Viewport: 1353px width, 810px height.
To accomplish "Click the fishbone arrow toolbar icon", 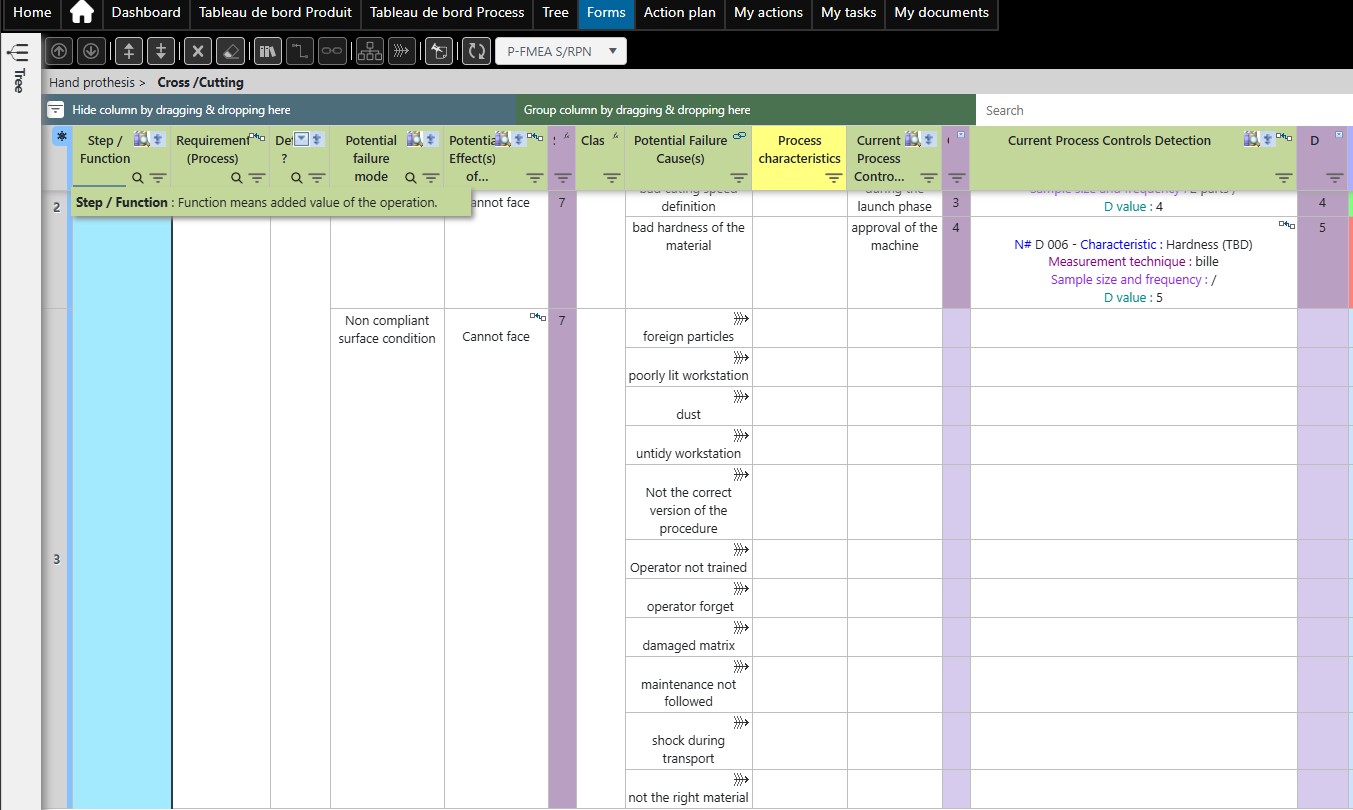I will 402,51.
